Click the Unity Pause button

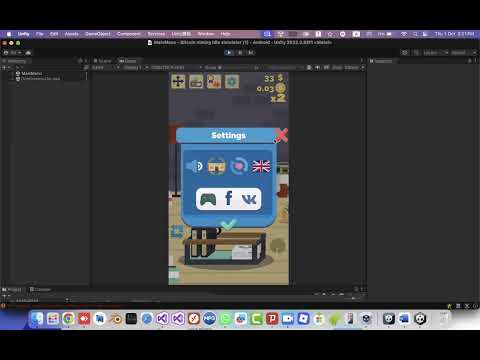(x=240, y=53)
